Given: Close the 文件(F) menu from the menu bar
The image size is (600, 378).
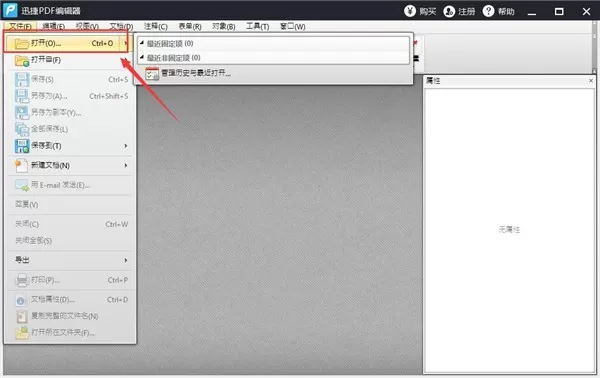Looking at the screenshot, I should point(20,26).
